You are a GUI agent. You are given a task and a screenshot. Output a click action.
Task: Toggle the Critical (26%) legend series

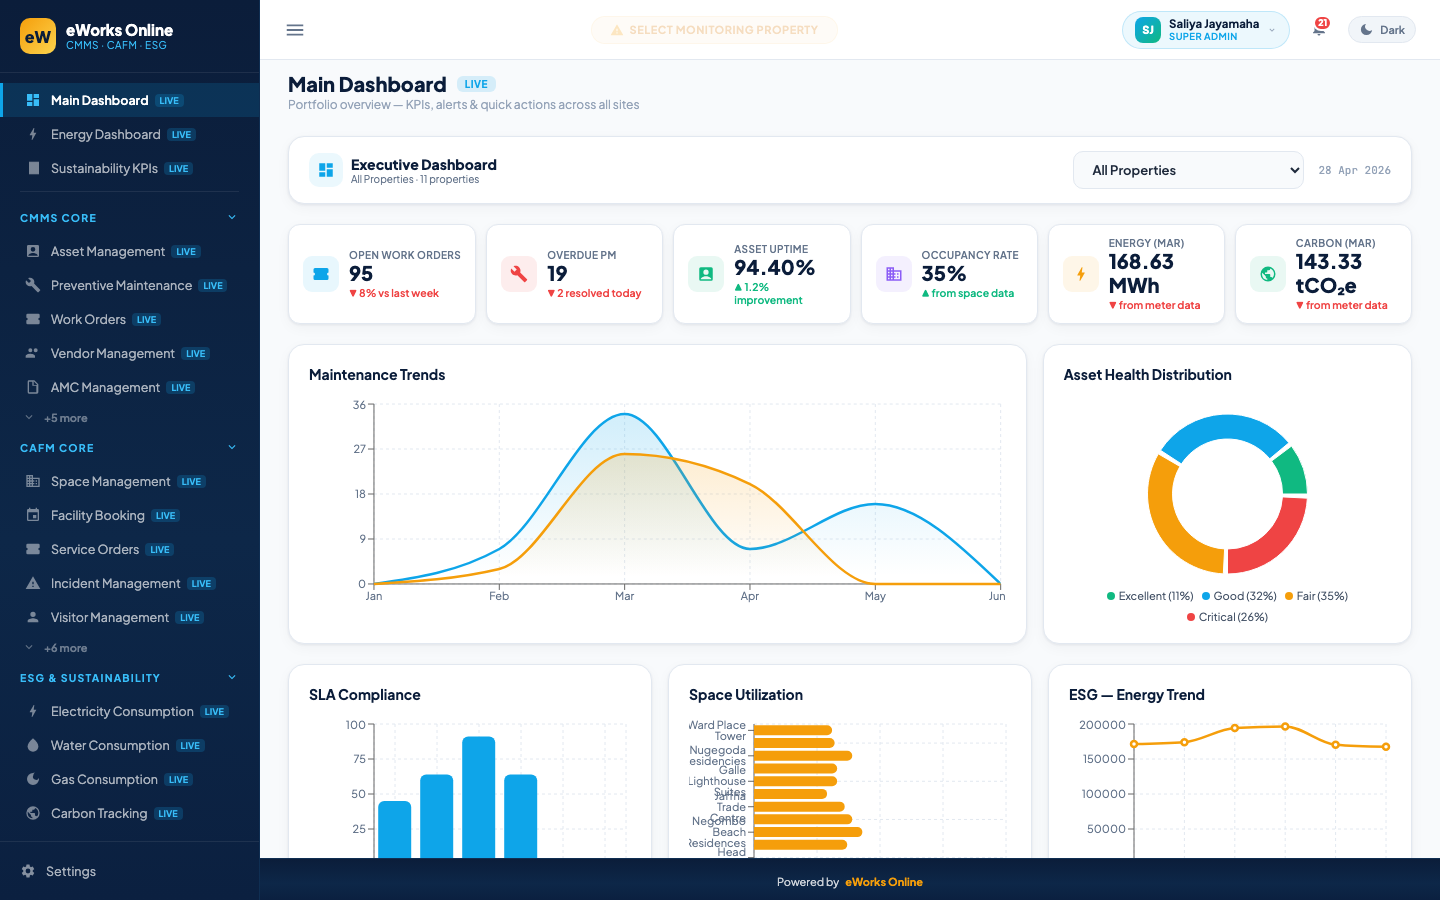[x=1227, y=617]
